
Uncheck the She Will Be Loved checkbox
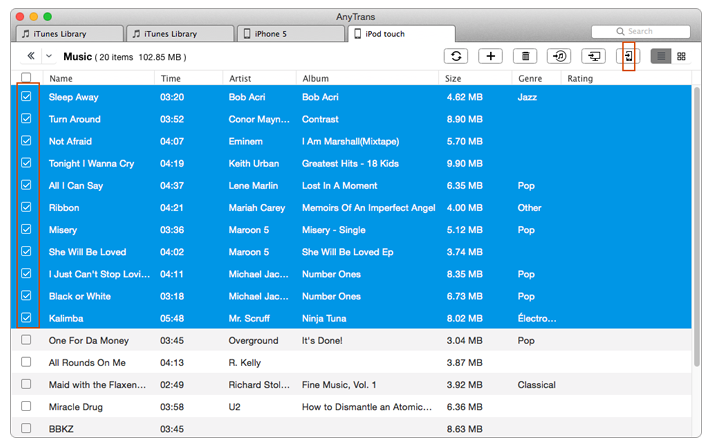pyautogui.click(x=26, y=251)
